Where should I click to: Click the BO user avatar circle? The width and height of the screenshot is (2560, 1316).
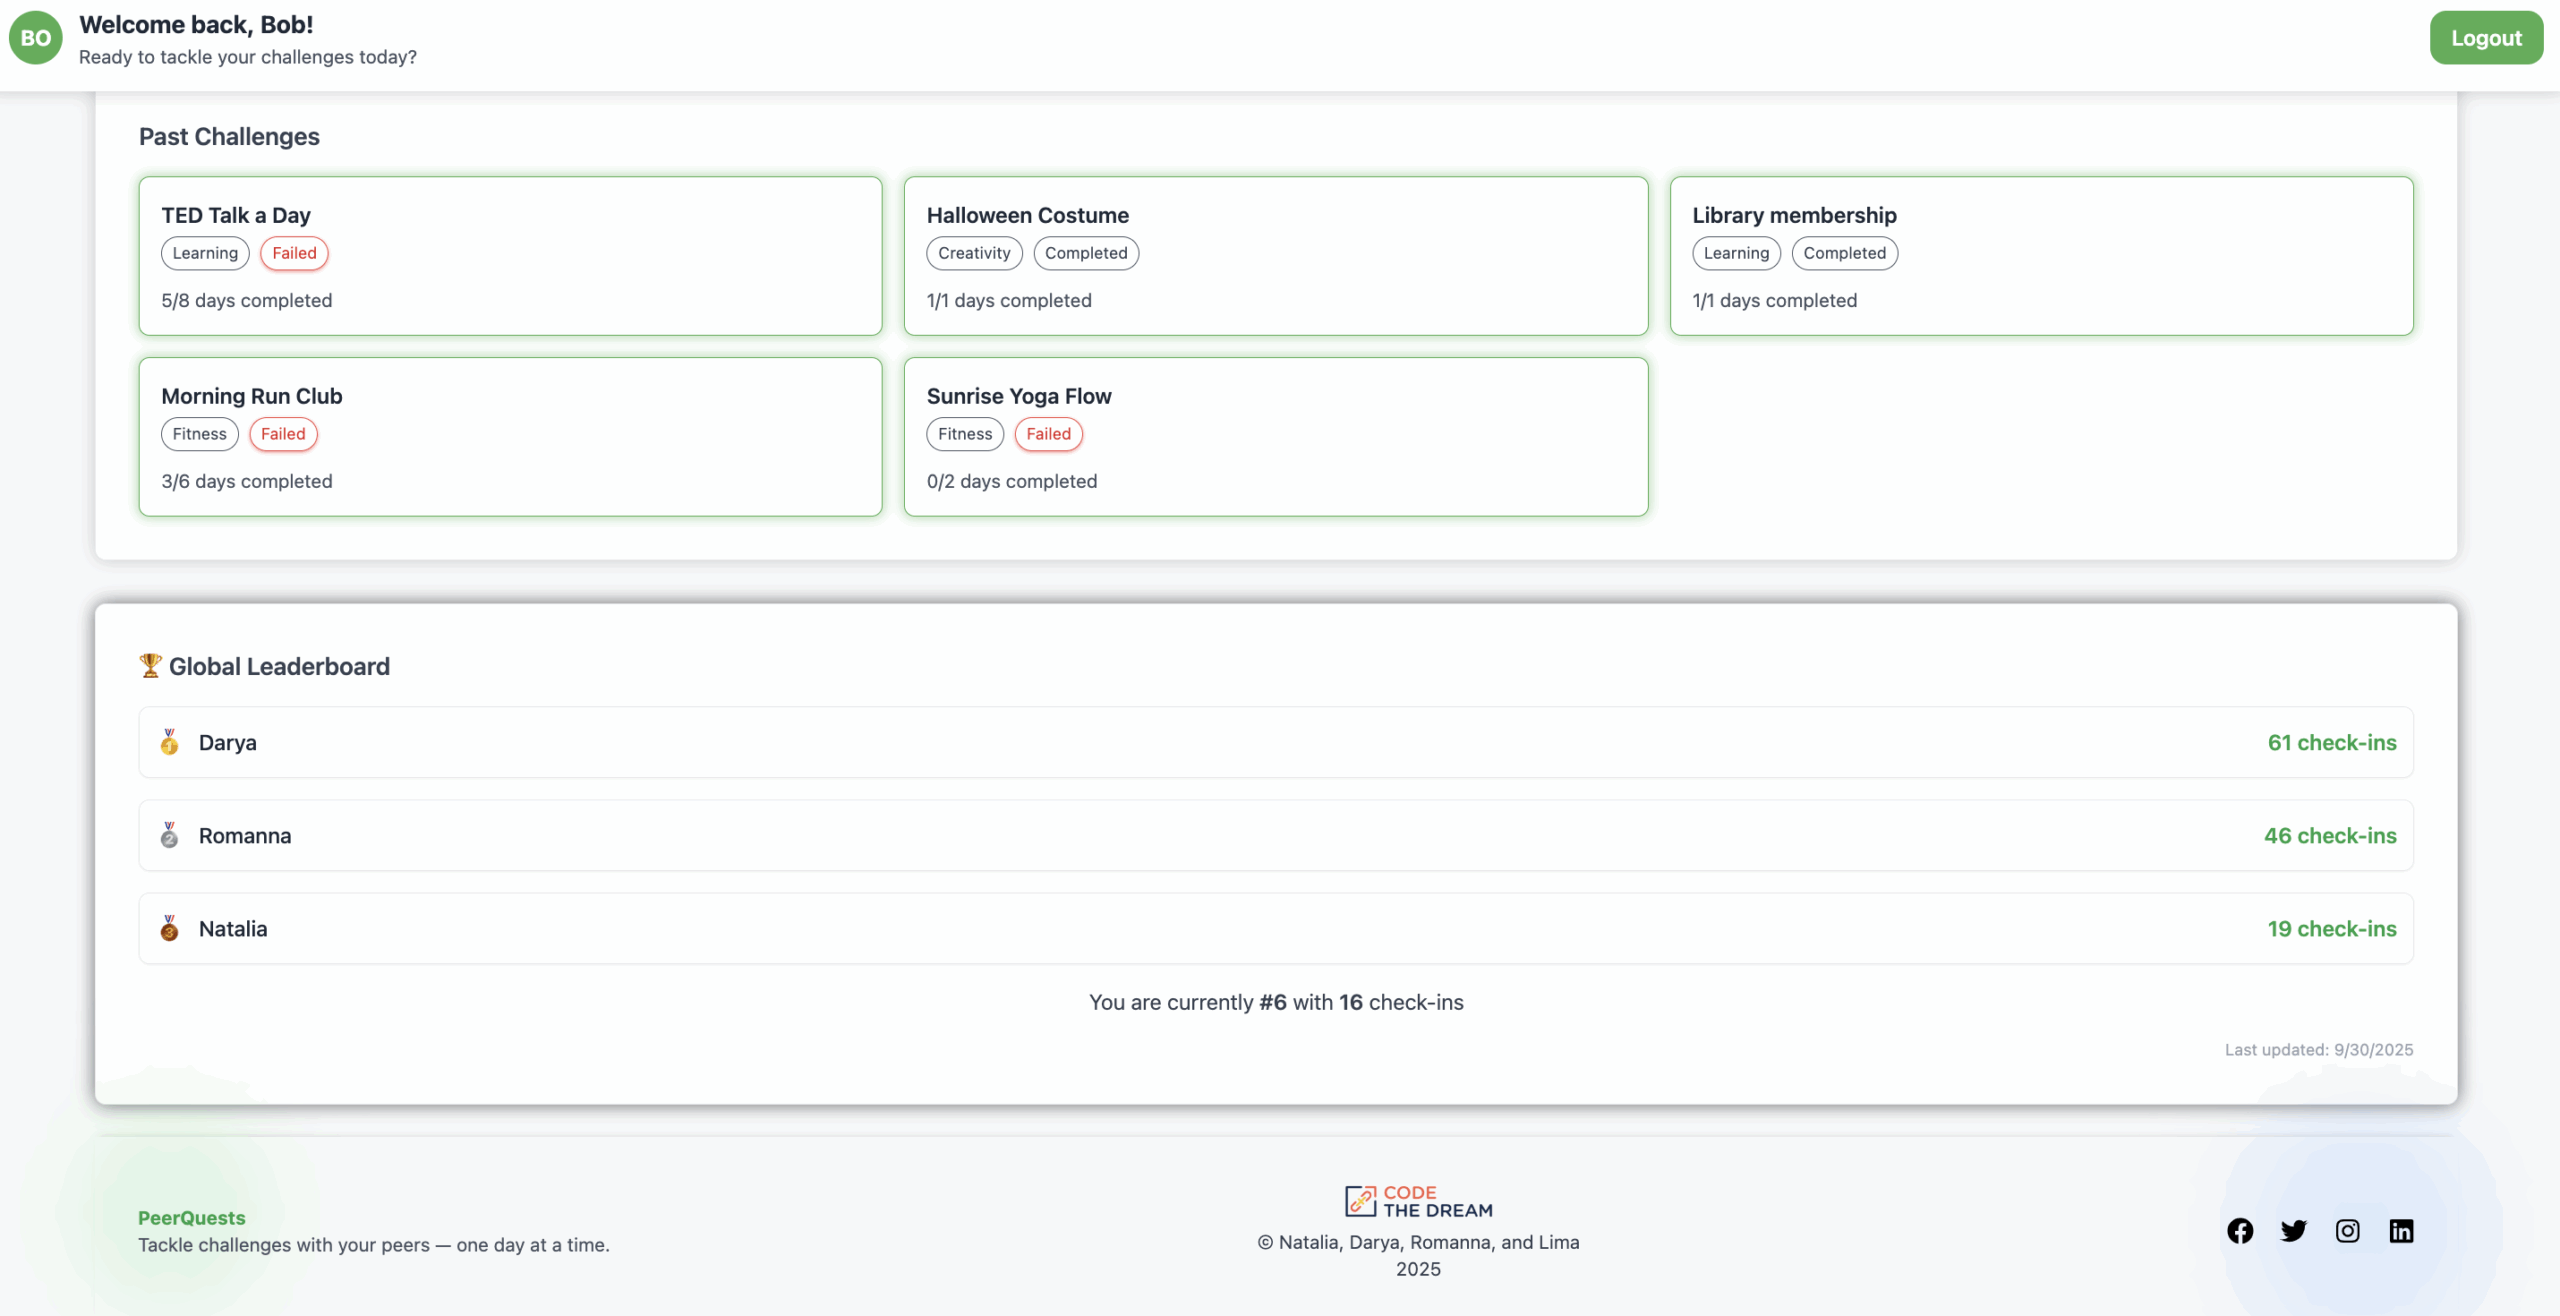pos(36,38)
